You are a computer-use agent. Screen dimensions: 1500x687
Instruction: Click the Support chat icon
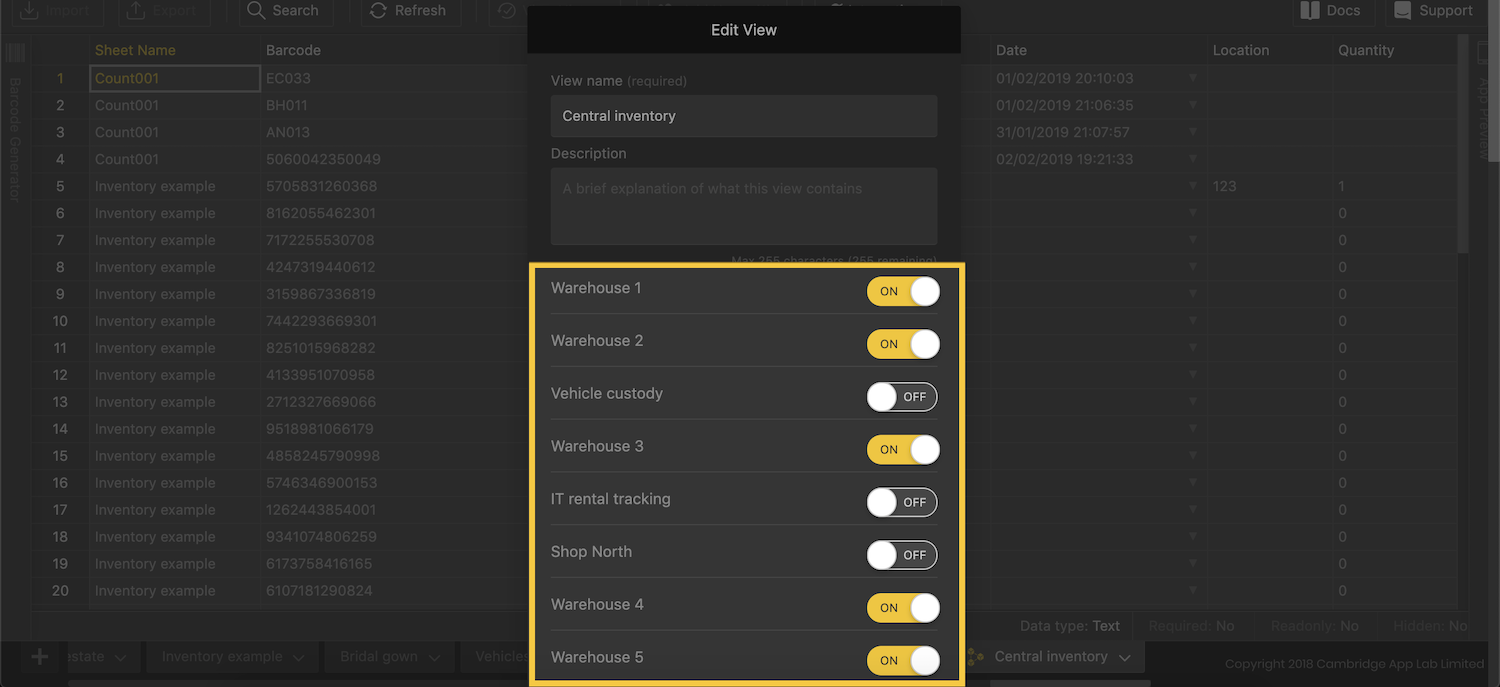(x=1402, y=11)
